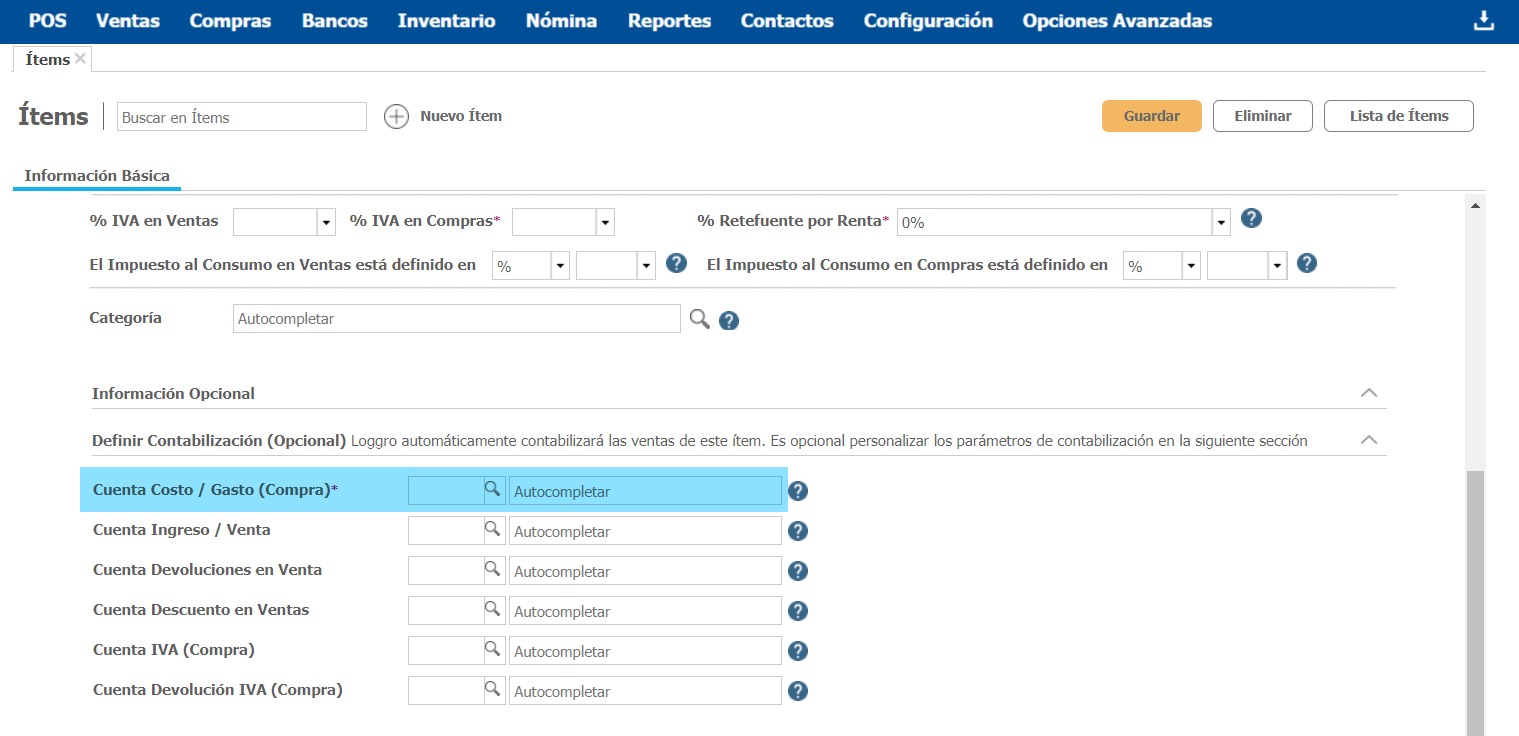Image resolution: width=1519 pixels, height=736 pixels.
Task: Click search icon in Cuenta IVA (Compra)
Action: [492, 648]
